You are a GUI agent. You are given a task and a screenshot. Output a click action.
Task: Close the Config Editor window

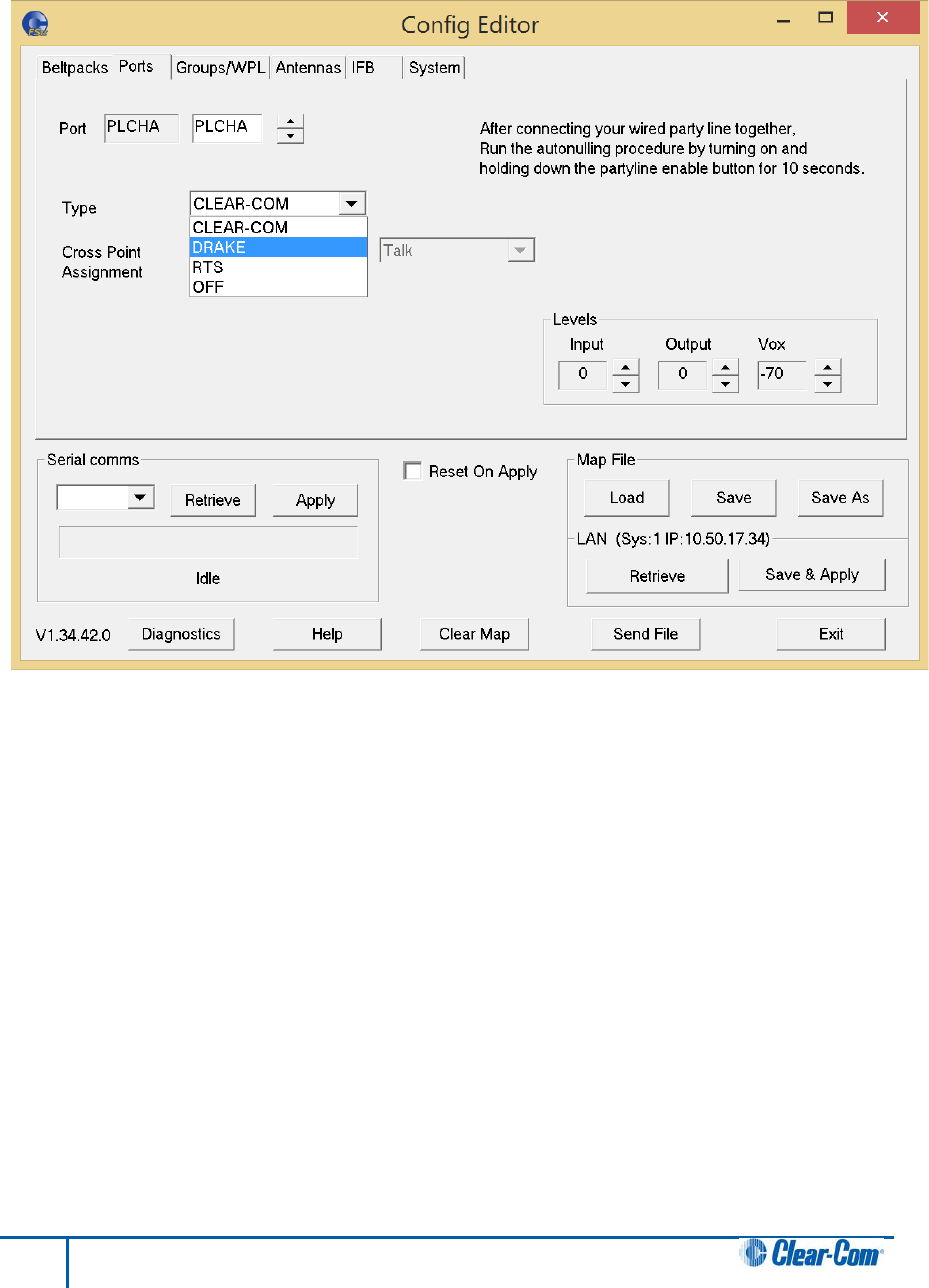click(883, 18)
